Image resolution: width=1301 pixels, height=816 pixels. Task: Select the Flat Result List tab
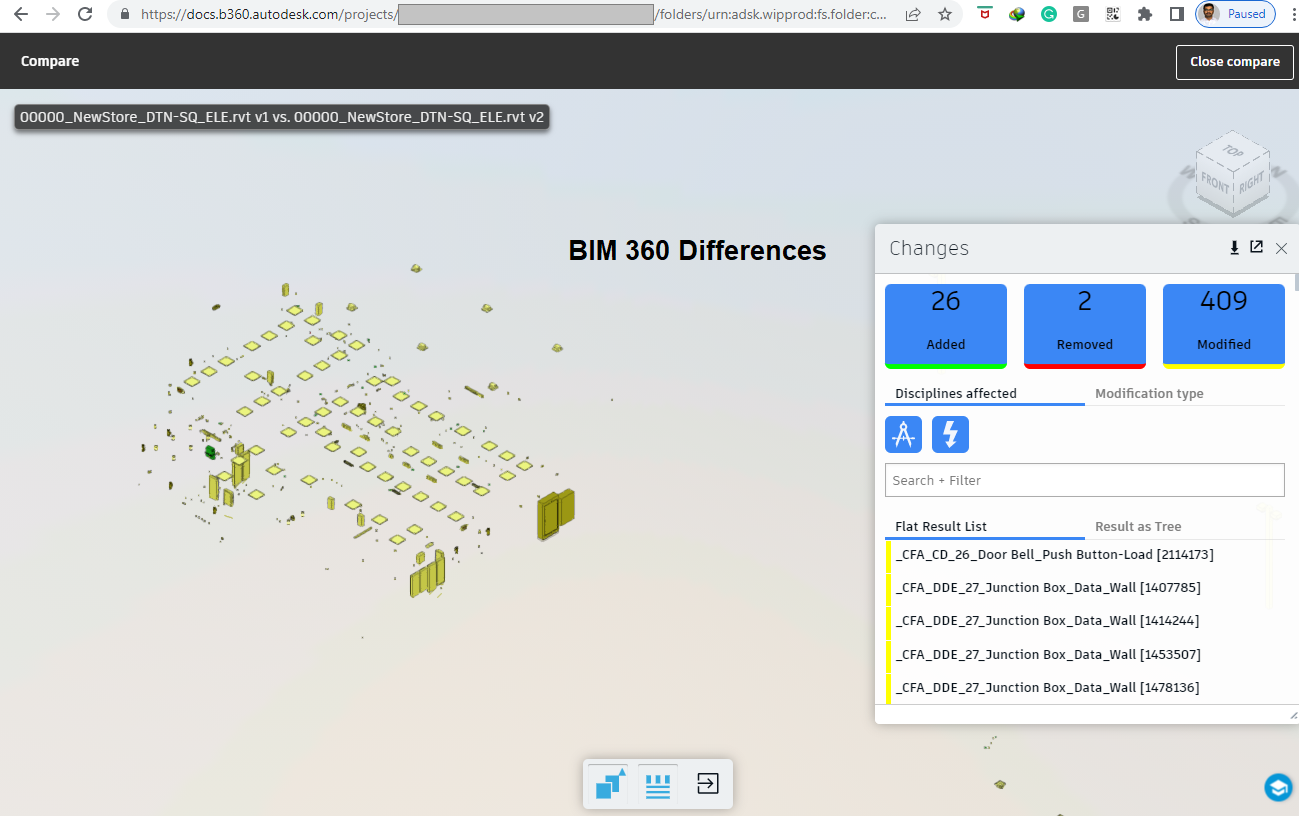pyautogui.click(x=985, y=527)
